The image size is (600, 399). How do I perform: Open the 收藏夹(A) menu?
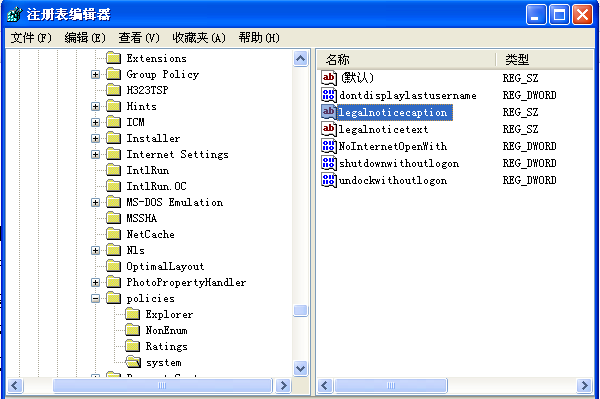tap(199, 37)
